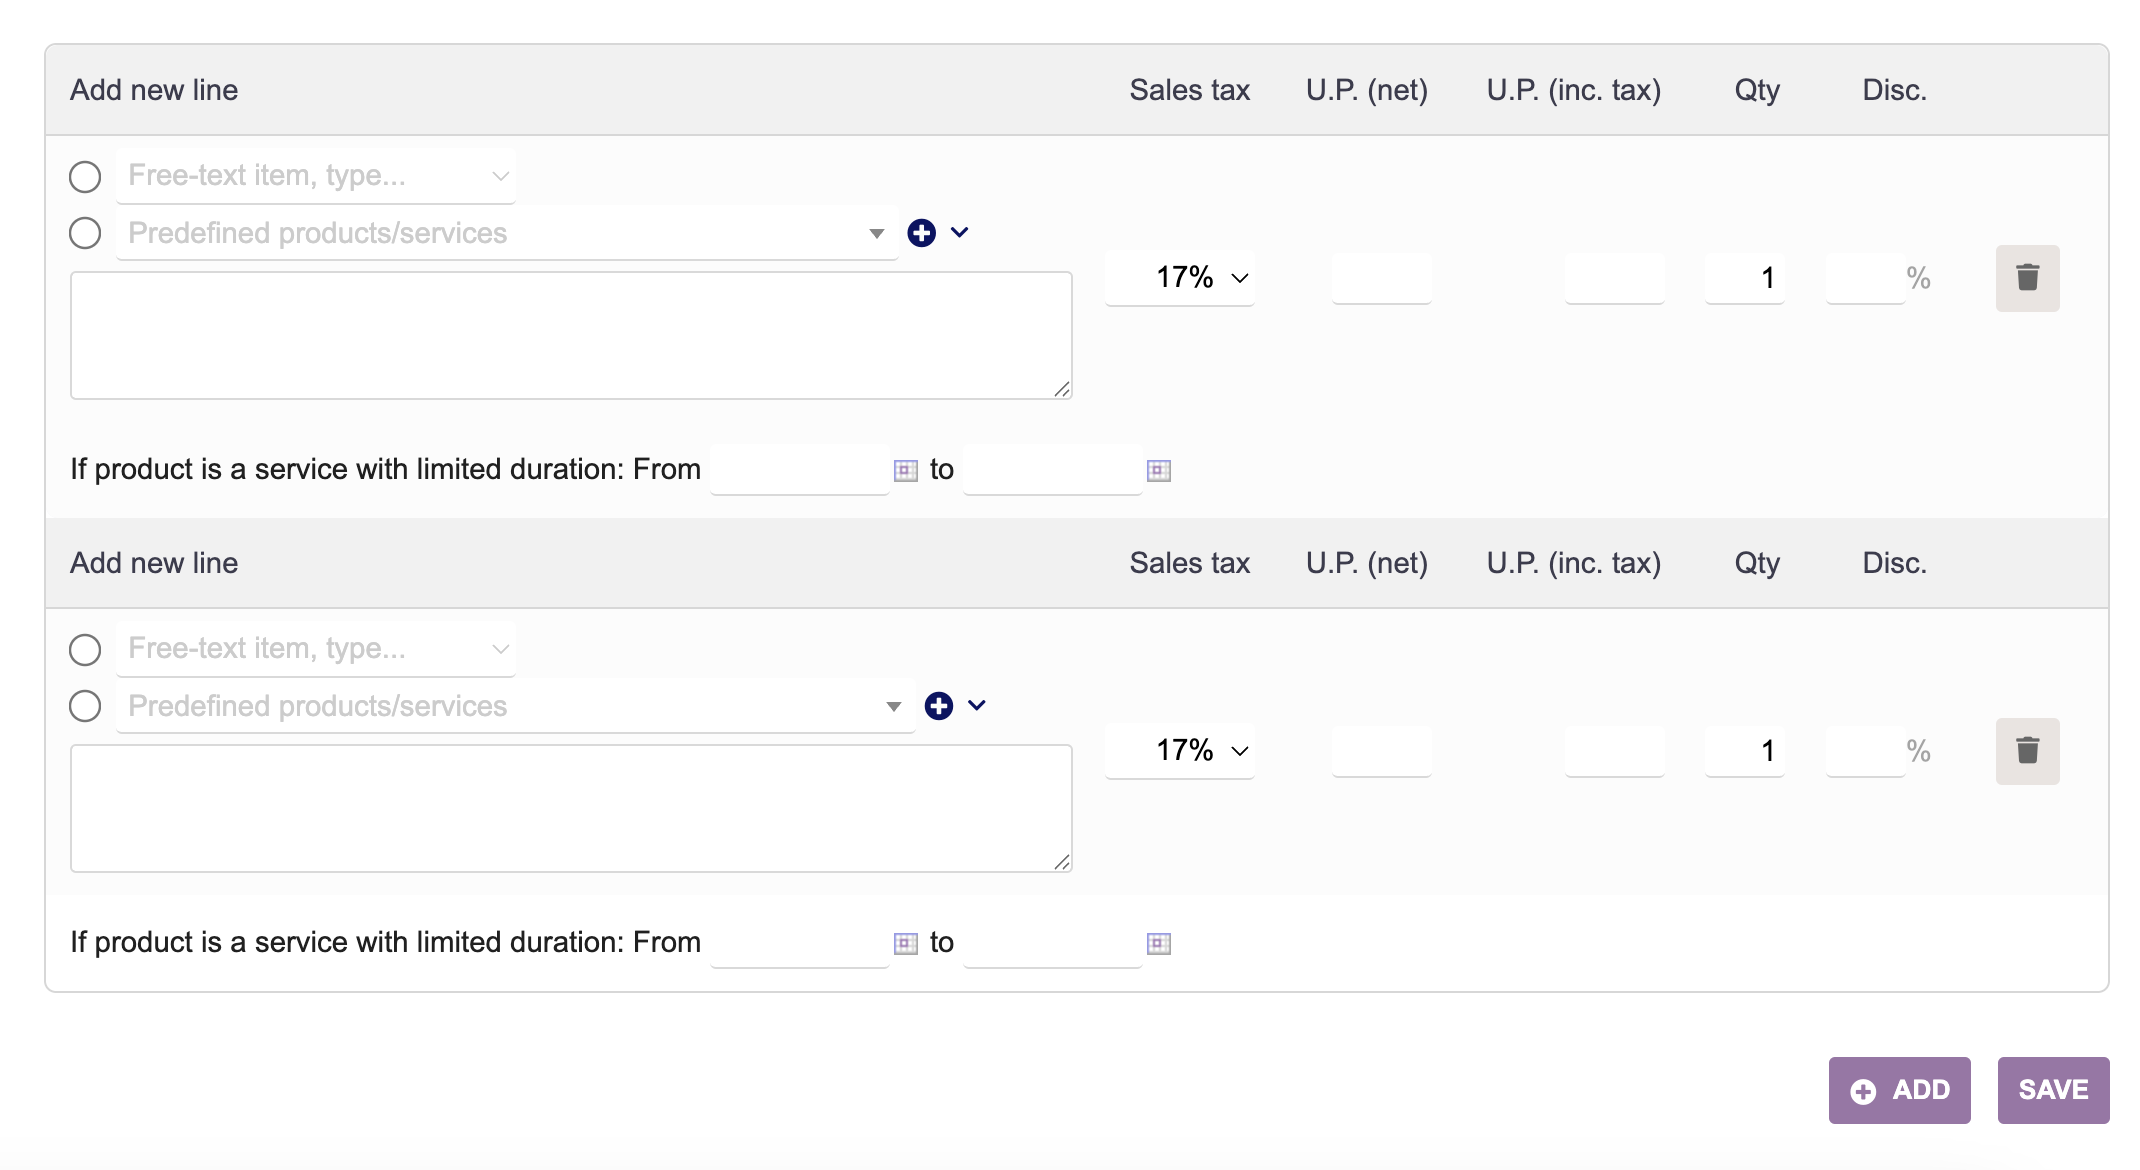Delete the second invoice line with trash icon
2140x1170 pixels.
tap(2027, 751)
